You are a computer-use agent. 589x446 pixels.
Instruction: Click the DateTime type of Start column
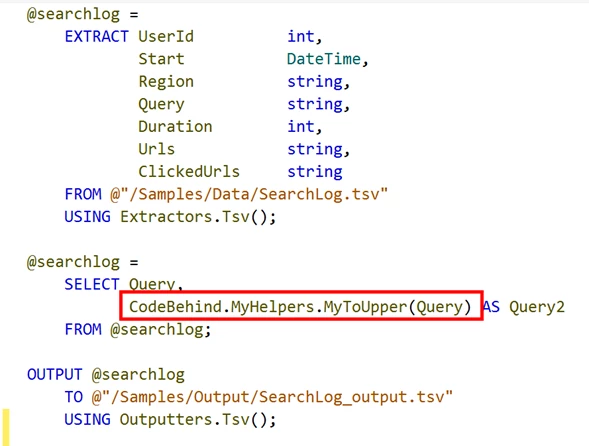(x=324, y=59)
